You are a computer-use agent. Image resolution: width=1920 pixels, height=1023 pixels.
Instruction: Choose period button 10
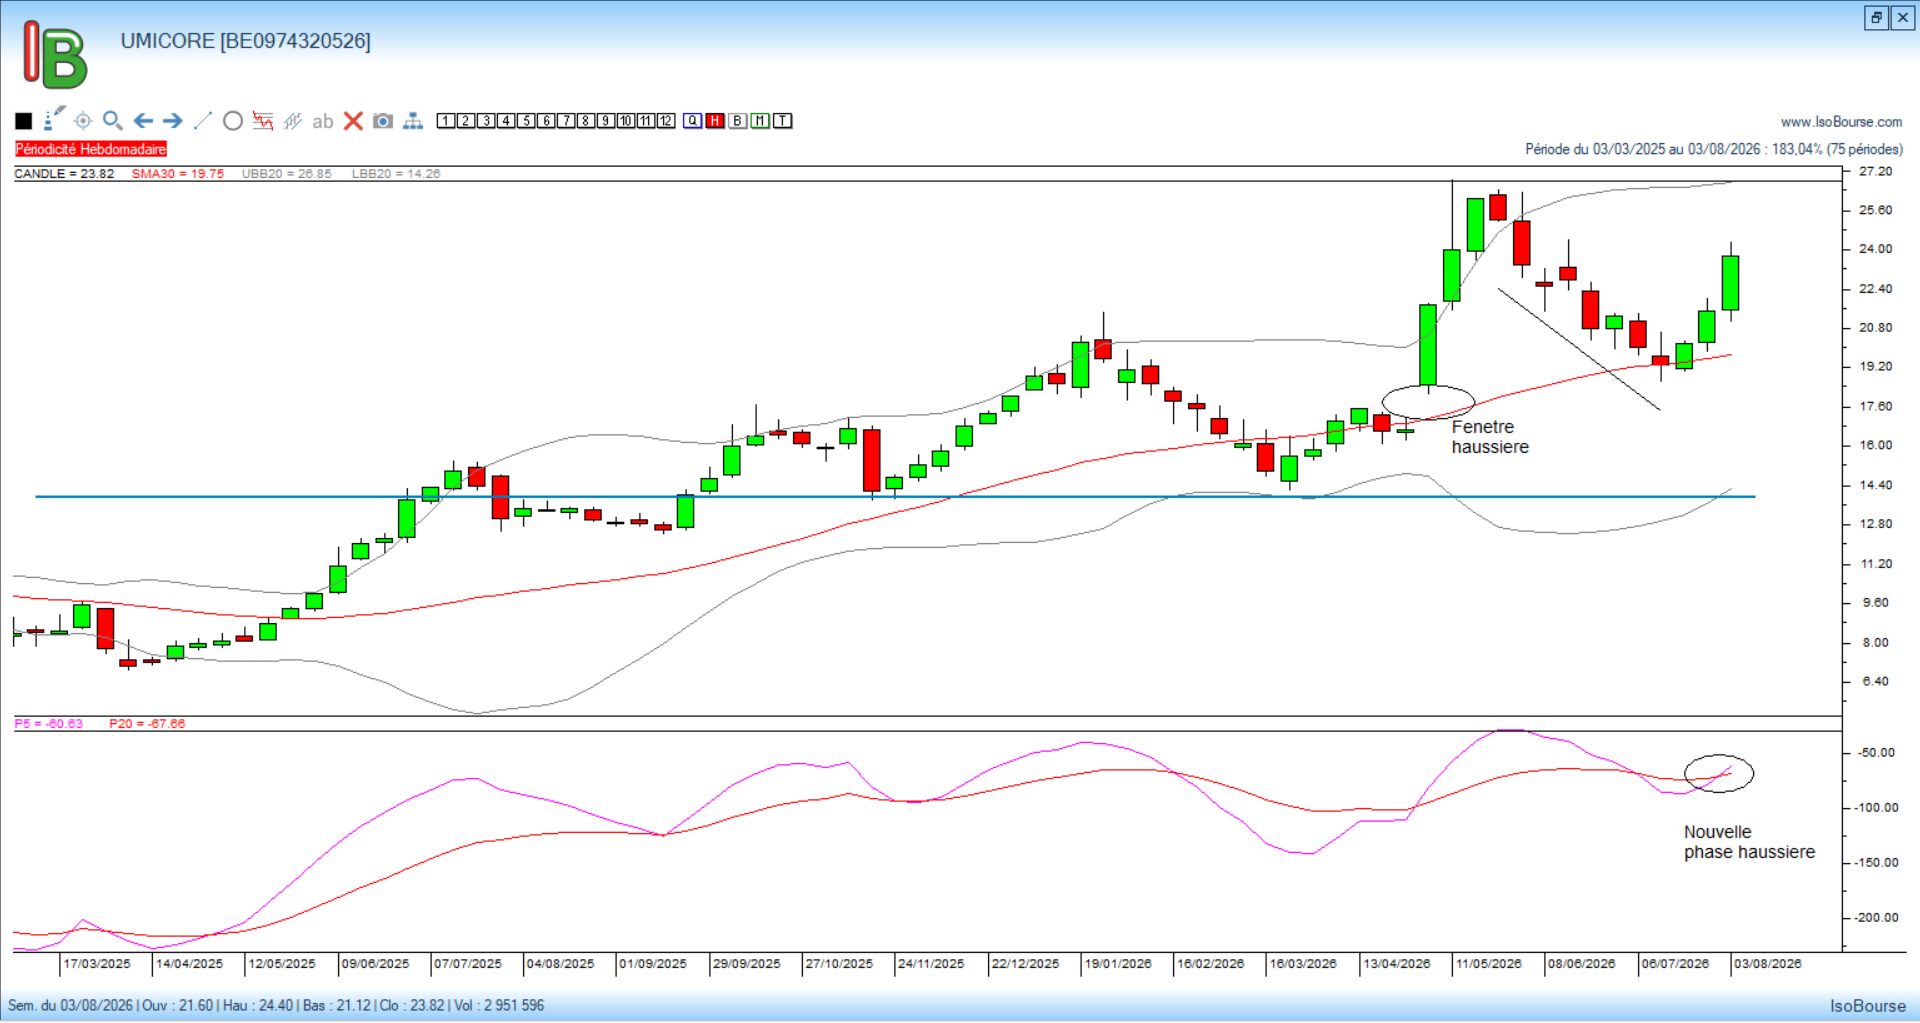(x=626, y=121)
